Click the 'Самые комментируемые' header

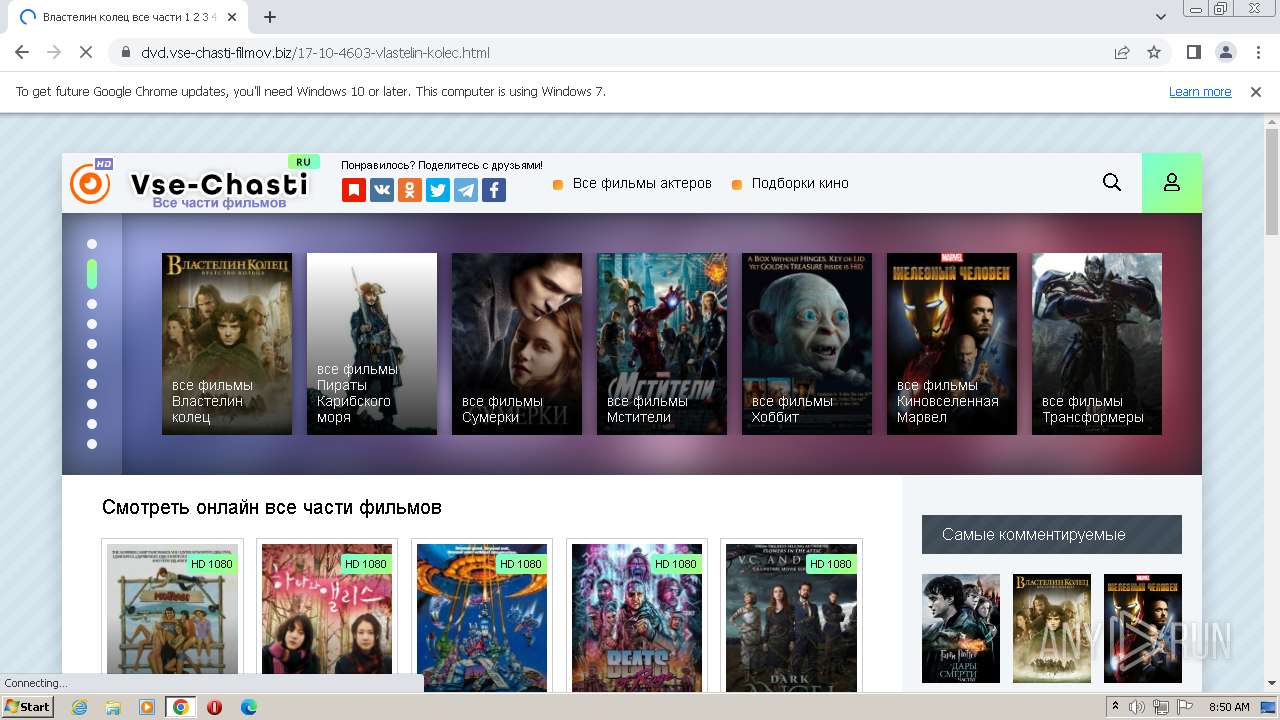[x=1052, y=534]
